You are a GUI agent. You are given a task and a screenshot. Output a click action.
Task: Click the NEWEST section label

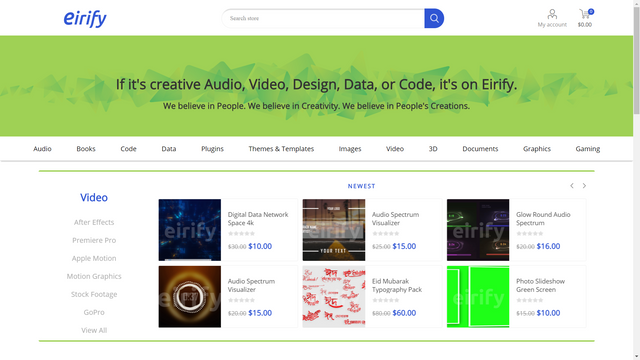[x=362, y=186]
